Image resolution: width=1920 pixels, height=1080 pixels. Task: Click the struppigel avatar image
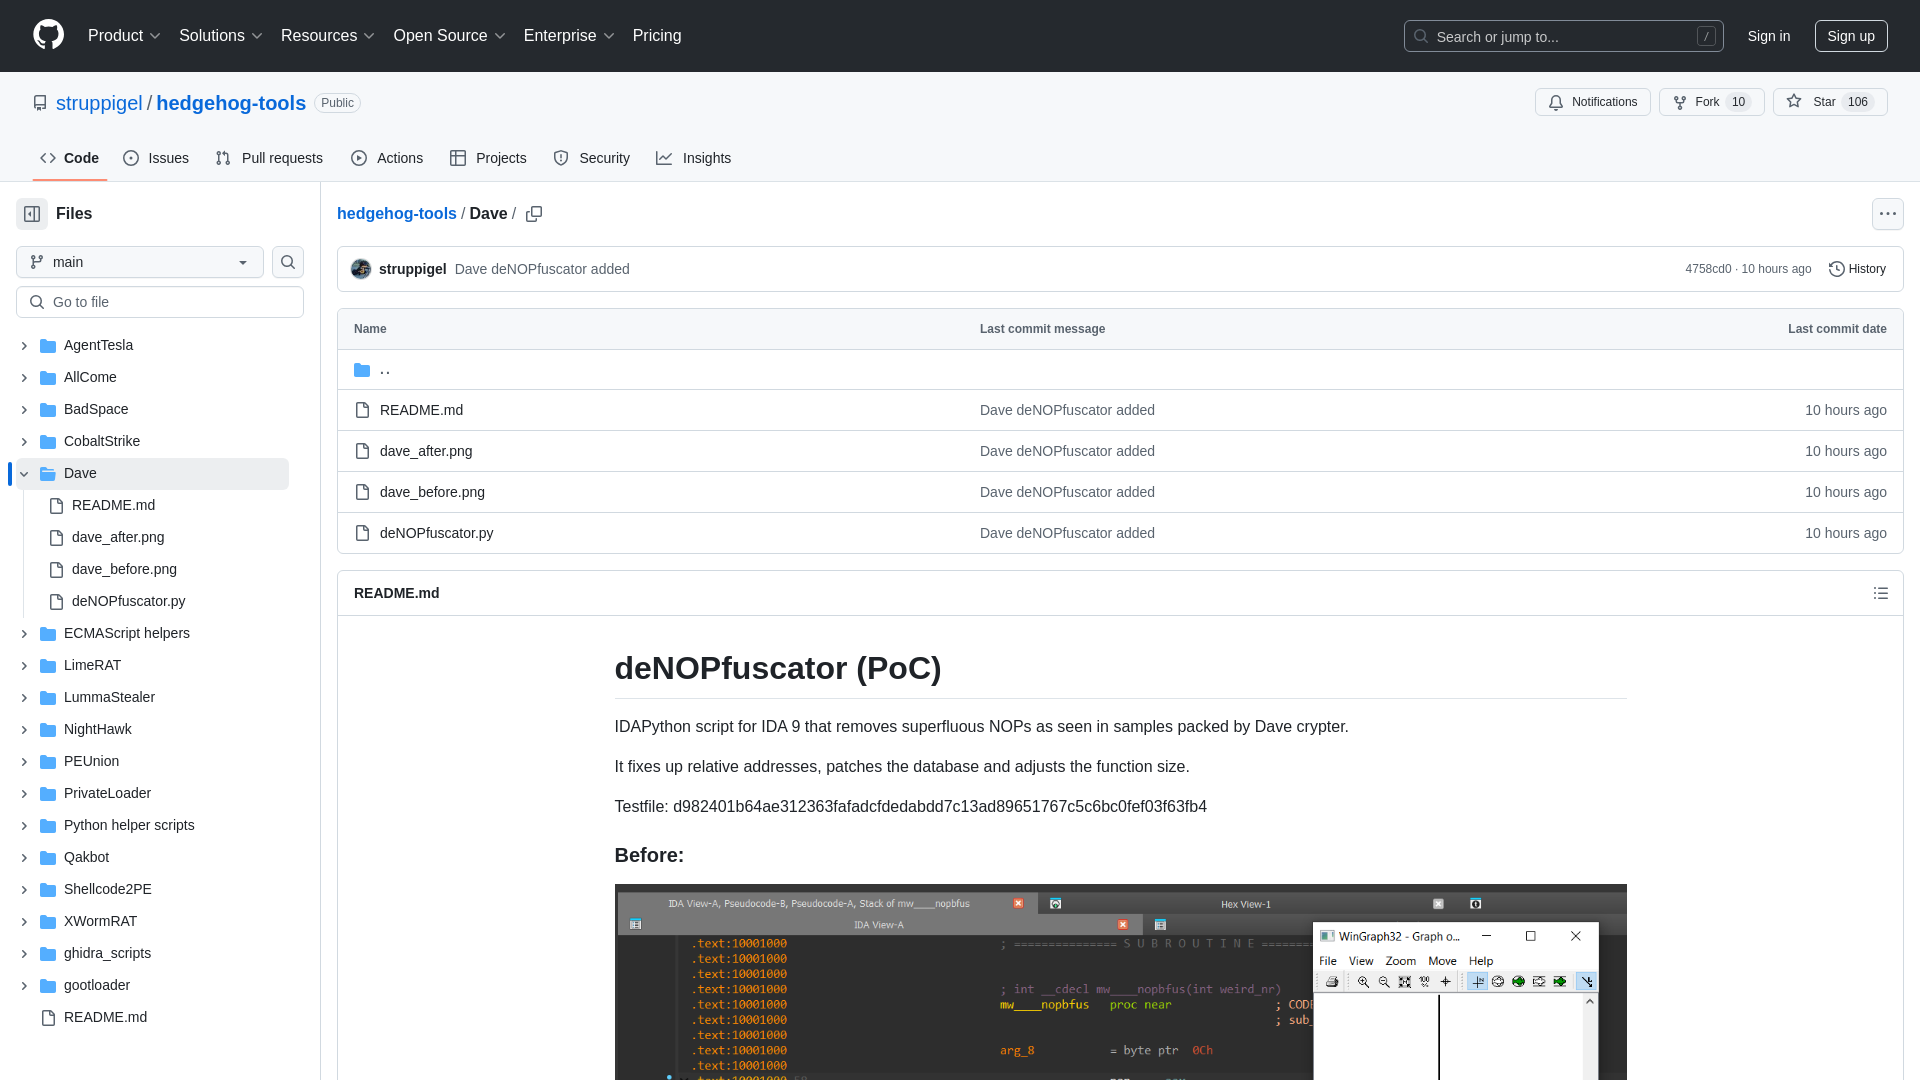point(361,269)
